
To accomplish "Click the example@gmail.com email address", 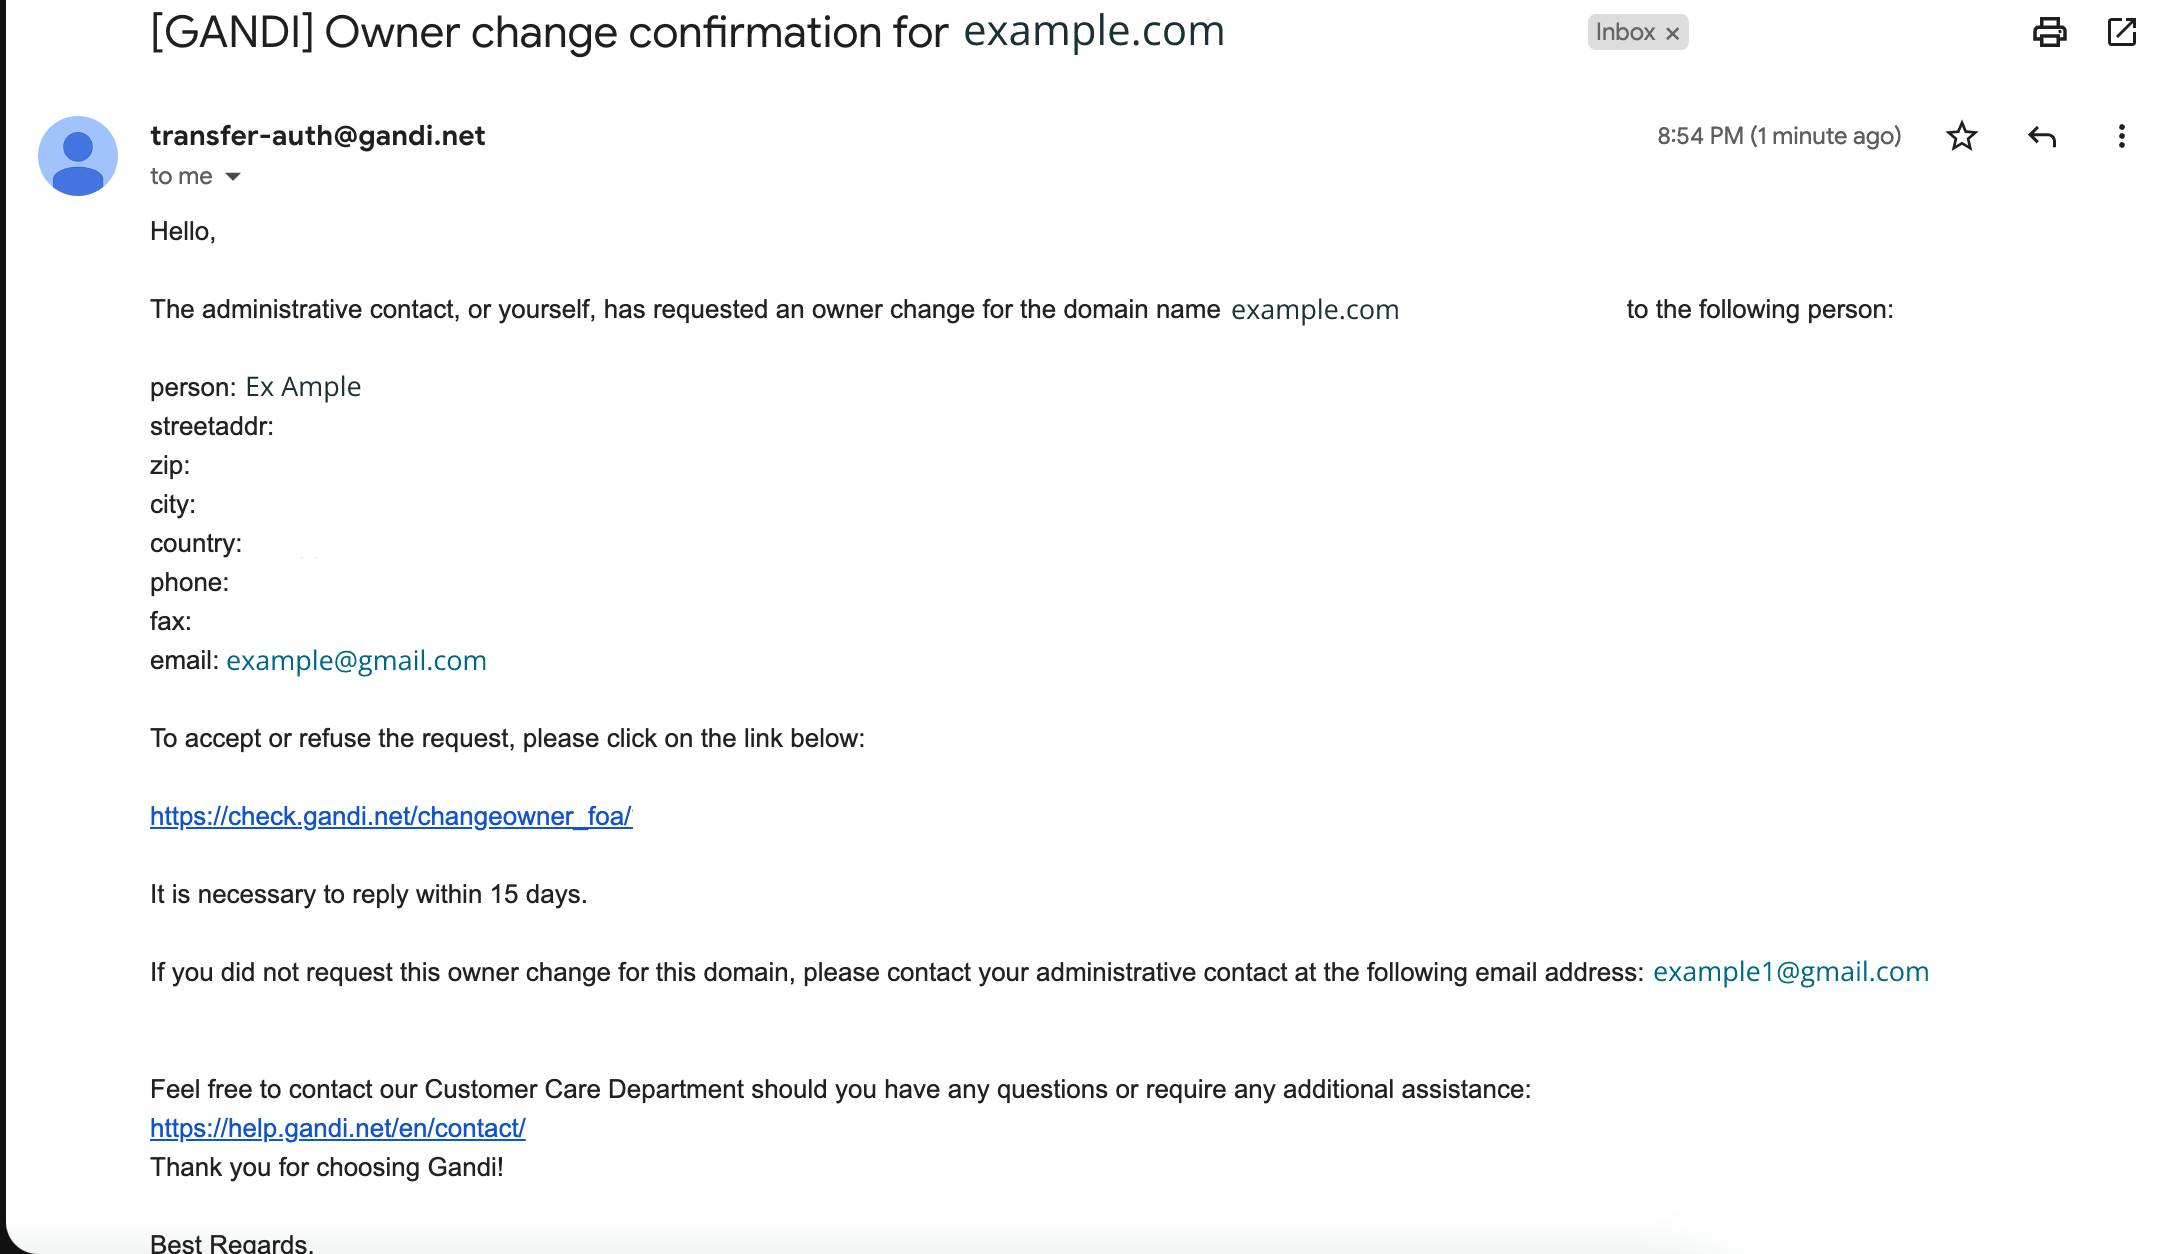I will (356, 661).
